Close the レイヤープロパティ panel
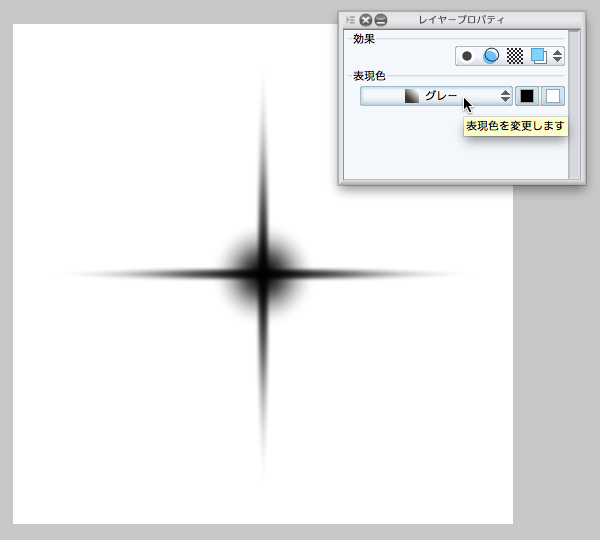 (x=366, y=20)
